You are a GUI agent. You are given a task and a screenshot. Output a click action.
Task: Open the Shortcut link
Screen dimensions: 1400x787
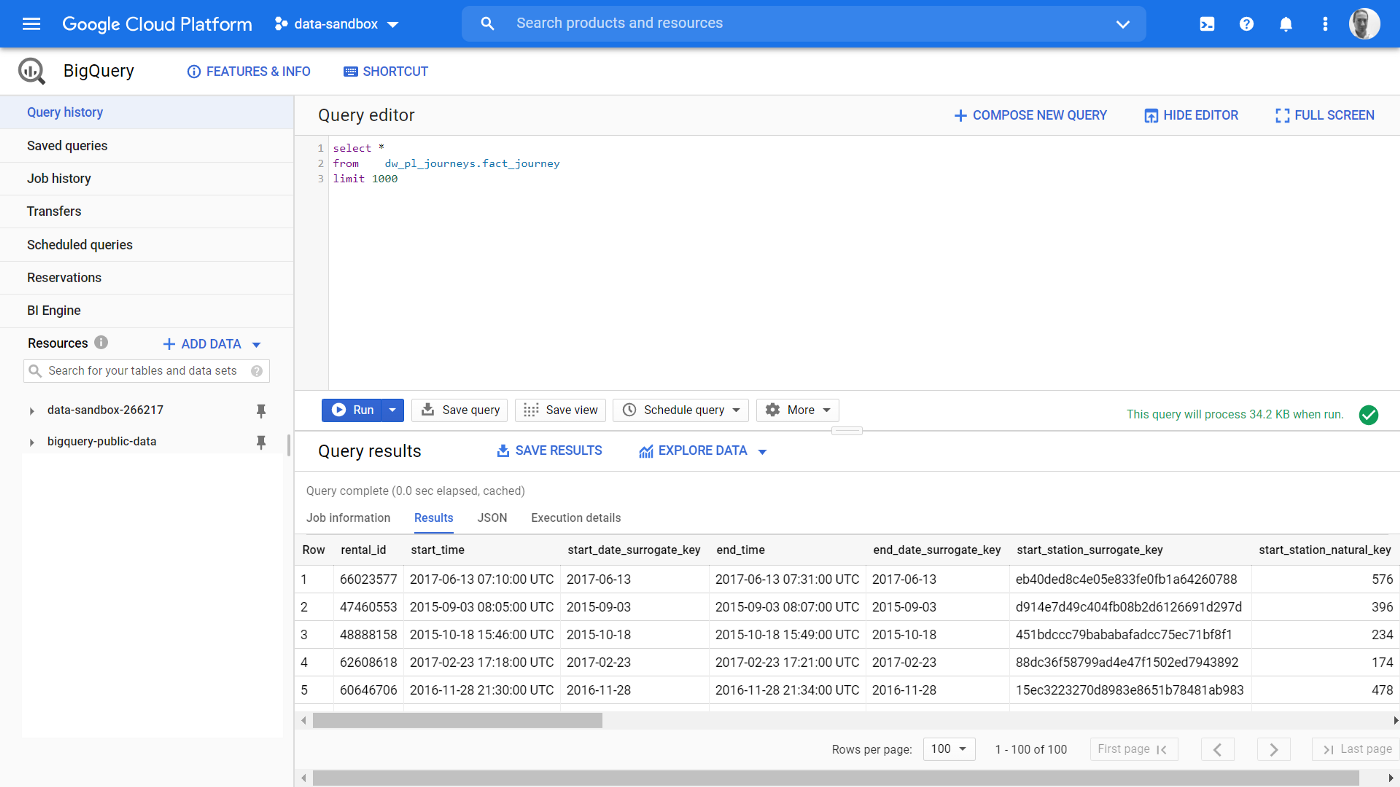tap(386, 72)
